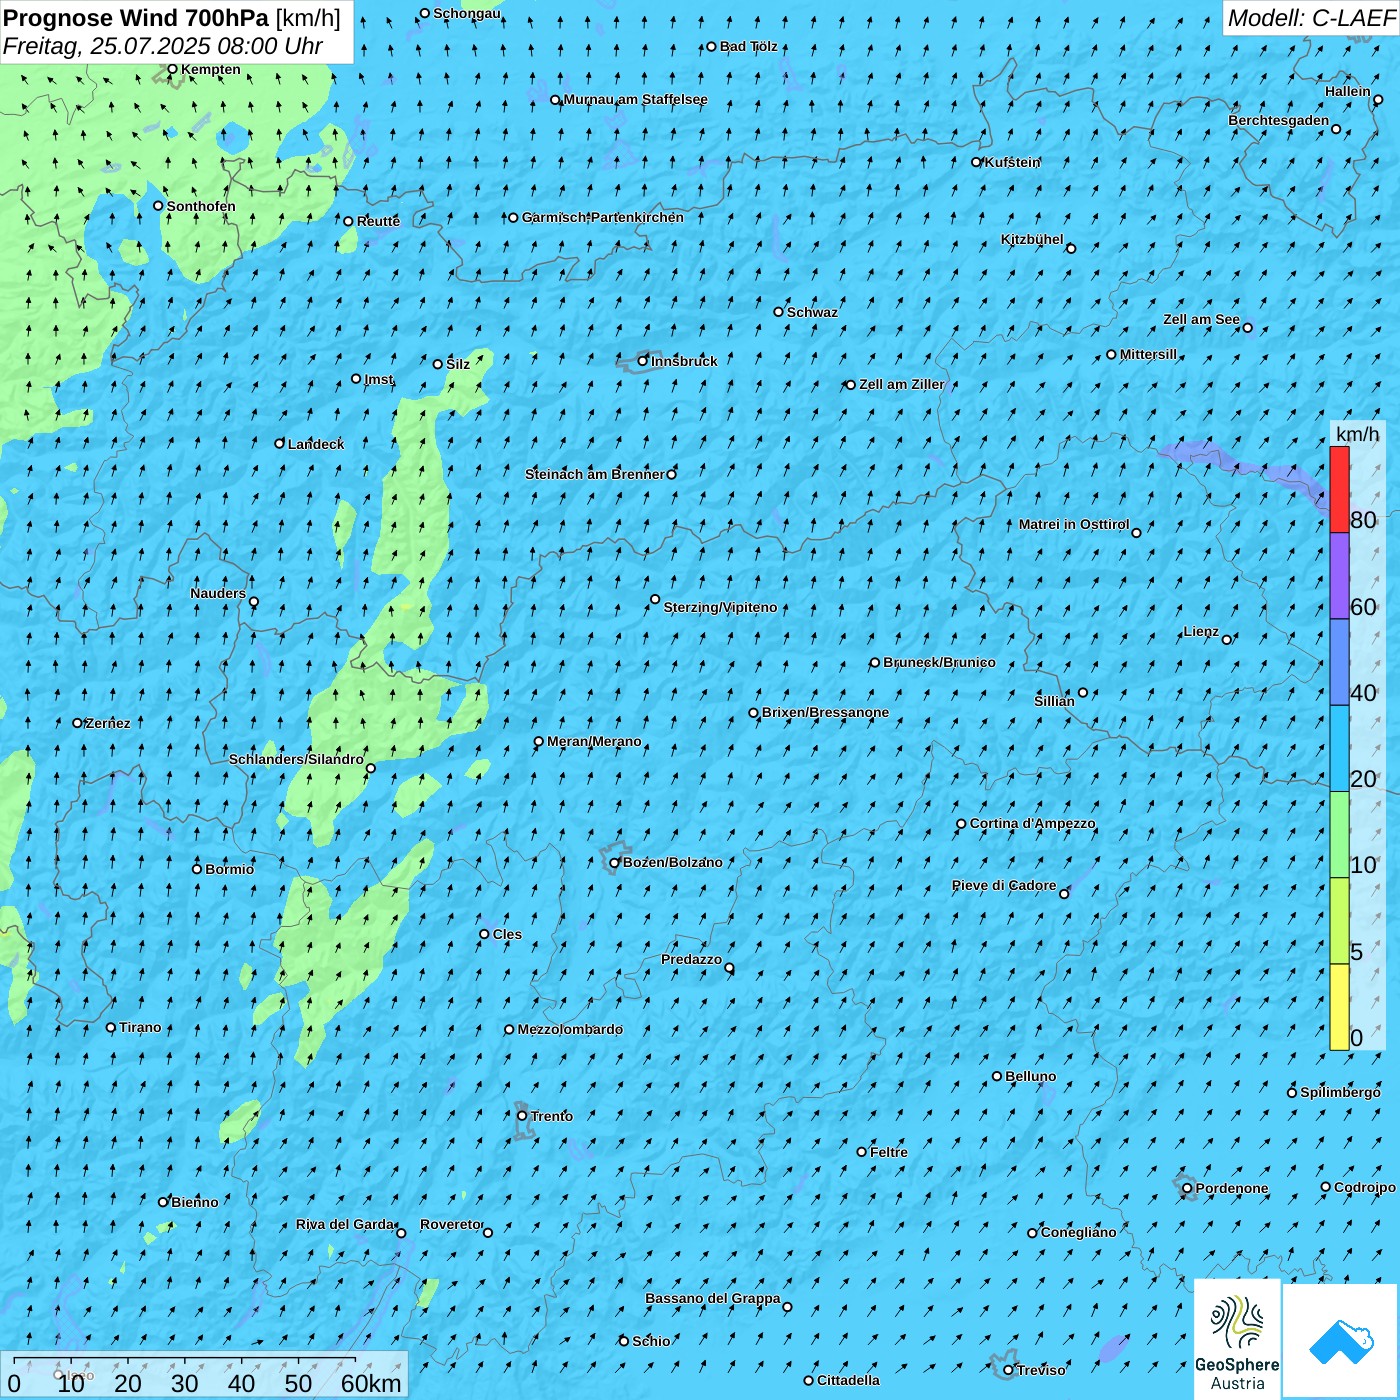The height and width of the screenshot is (1400, 1400).
Task: Select the Brixen/Bressanone label
Action: [x=825, y=712]
